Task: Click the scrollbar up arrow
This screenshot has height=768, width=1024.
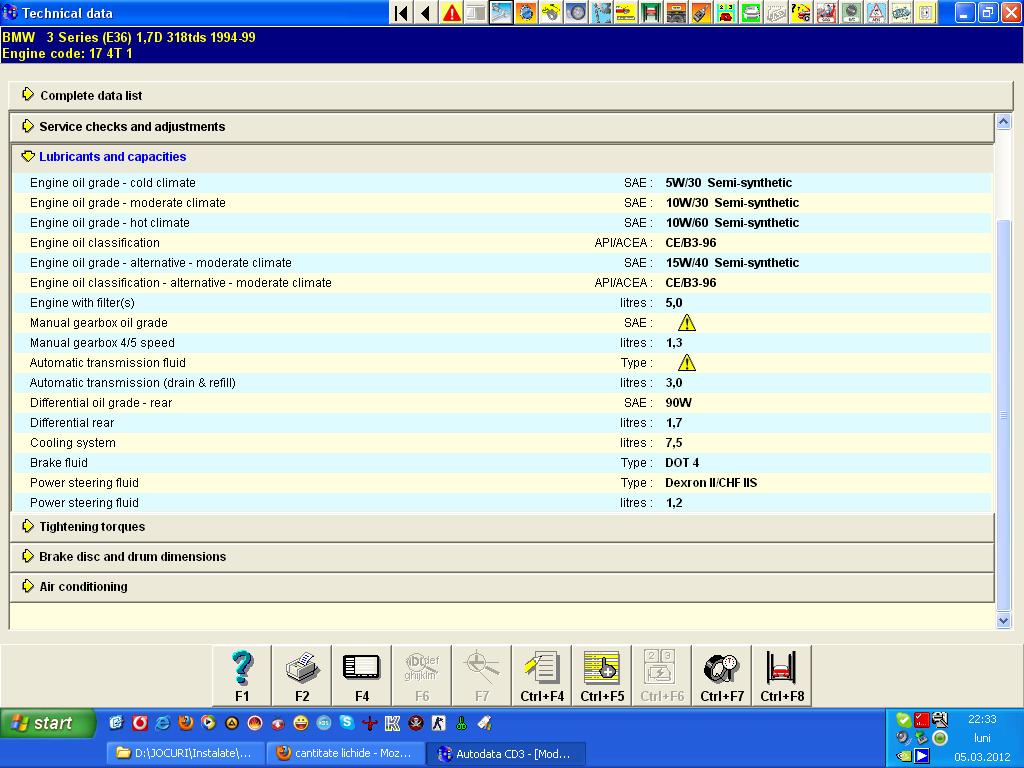Action: [1004, 121]
